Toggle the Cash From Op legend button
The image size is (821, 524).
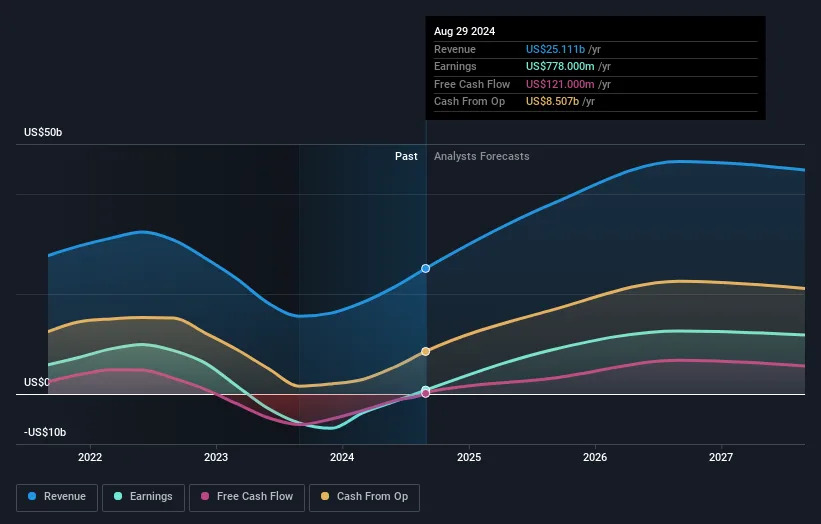pyautogui.click(x=364, y=497)
